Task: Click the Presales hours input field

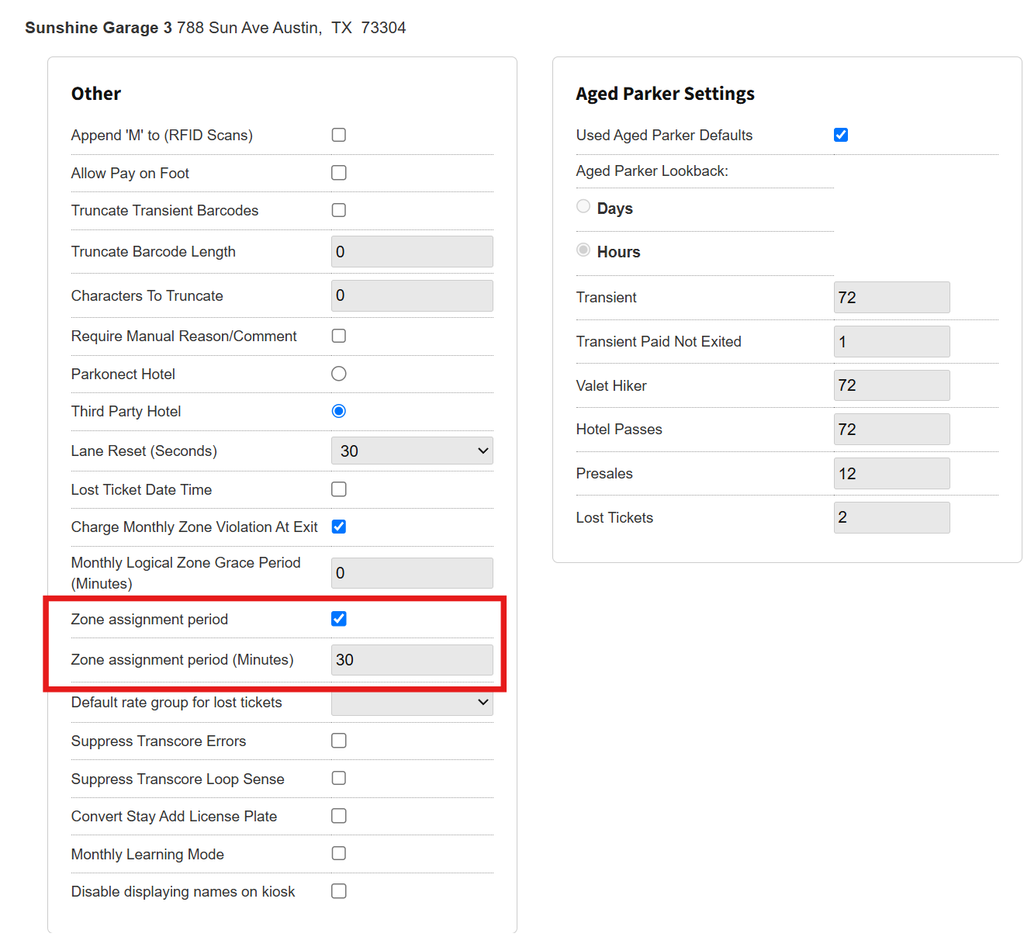Action: tap(891, 474)
